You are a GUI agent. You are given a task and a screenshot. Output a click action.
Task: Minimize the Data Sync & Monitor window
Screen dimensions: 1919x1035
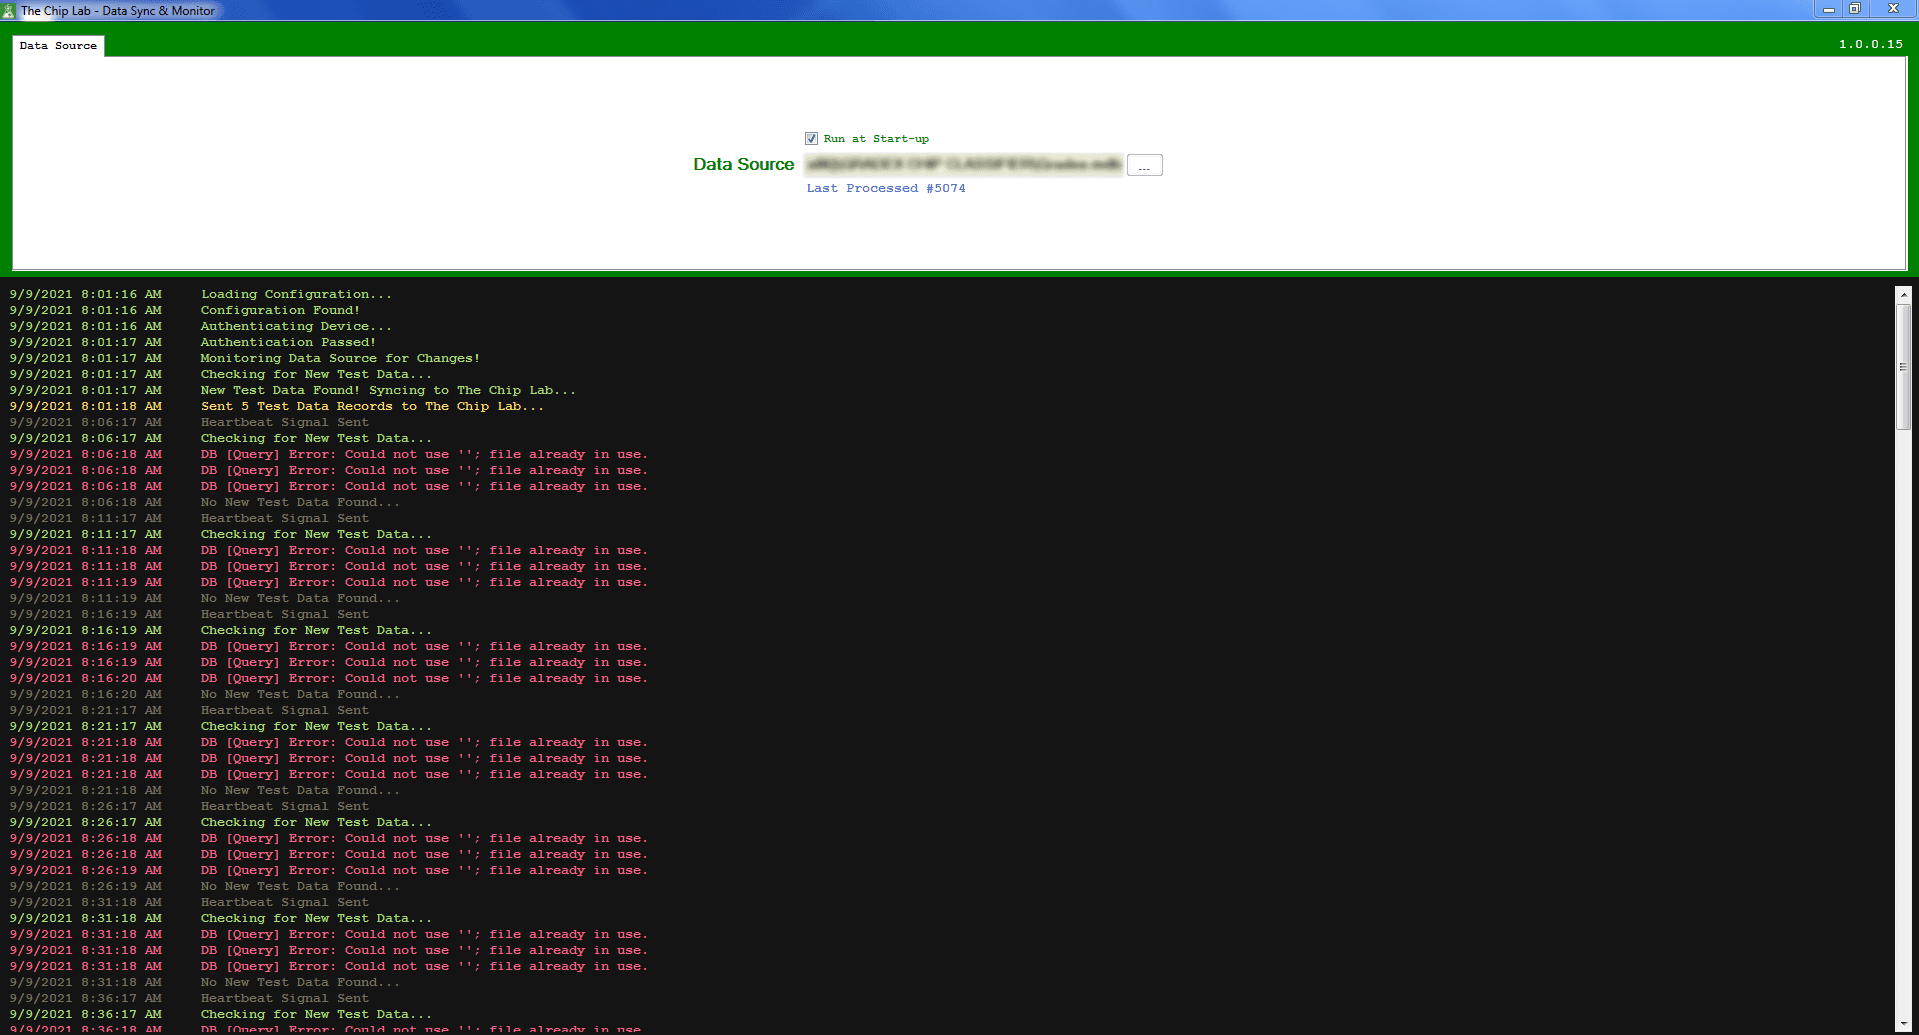pos(1828,9)
